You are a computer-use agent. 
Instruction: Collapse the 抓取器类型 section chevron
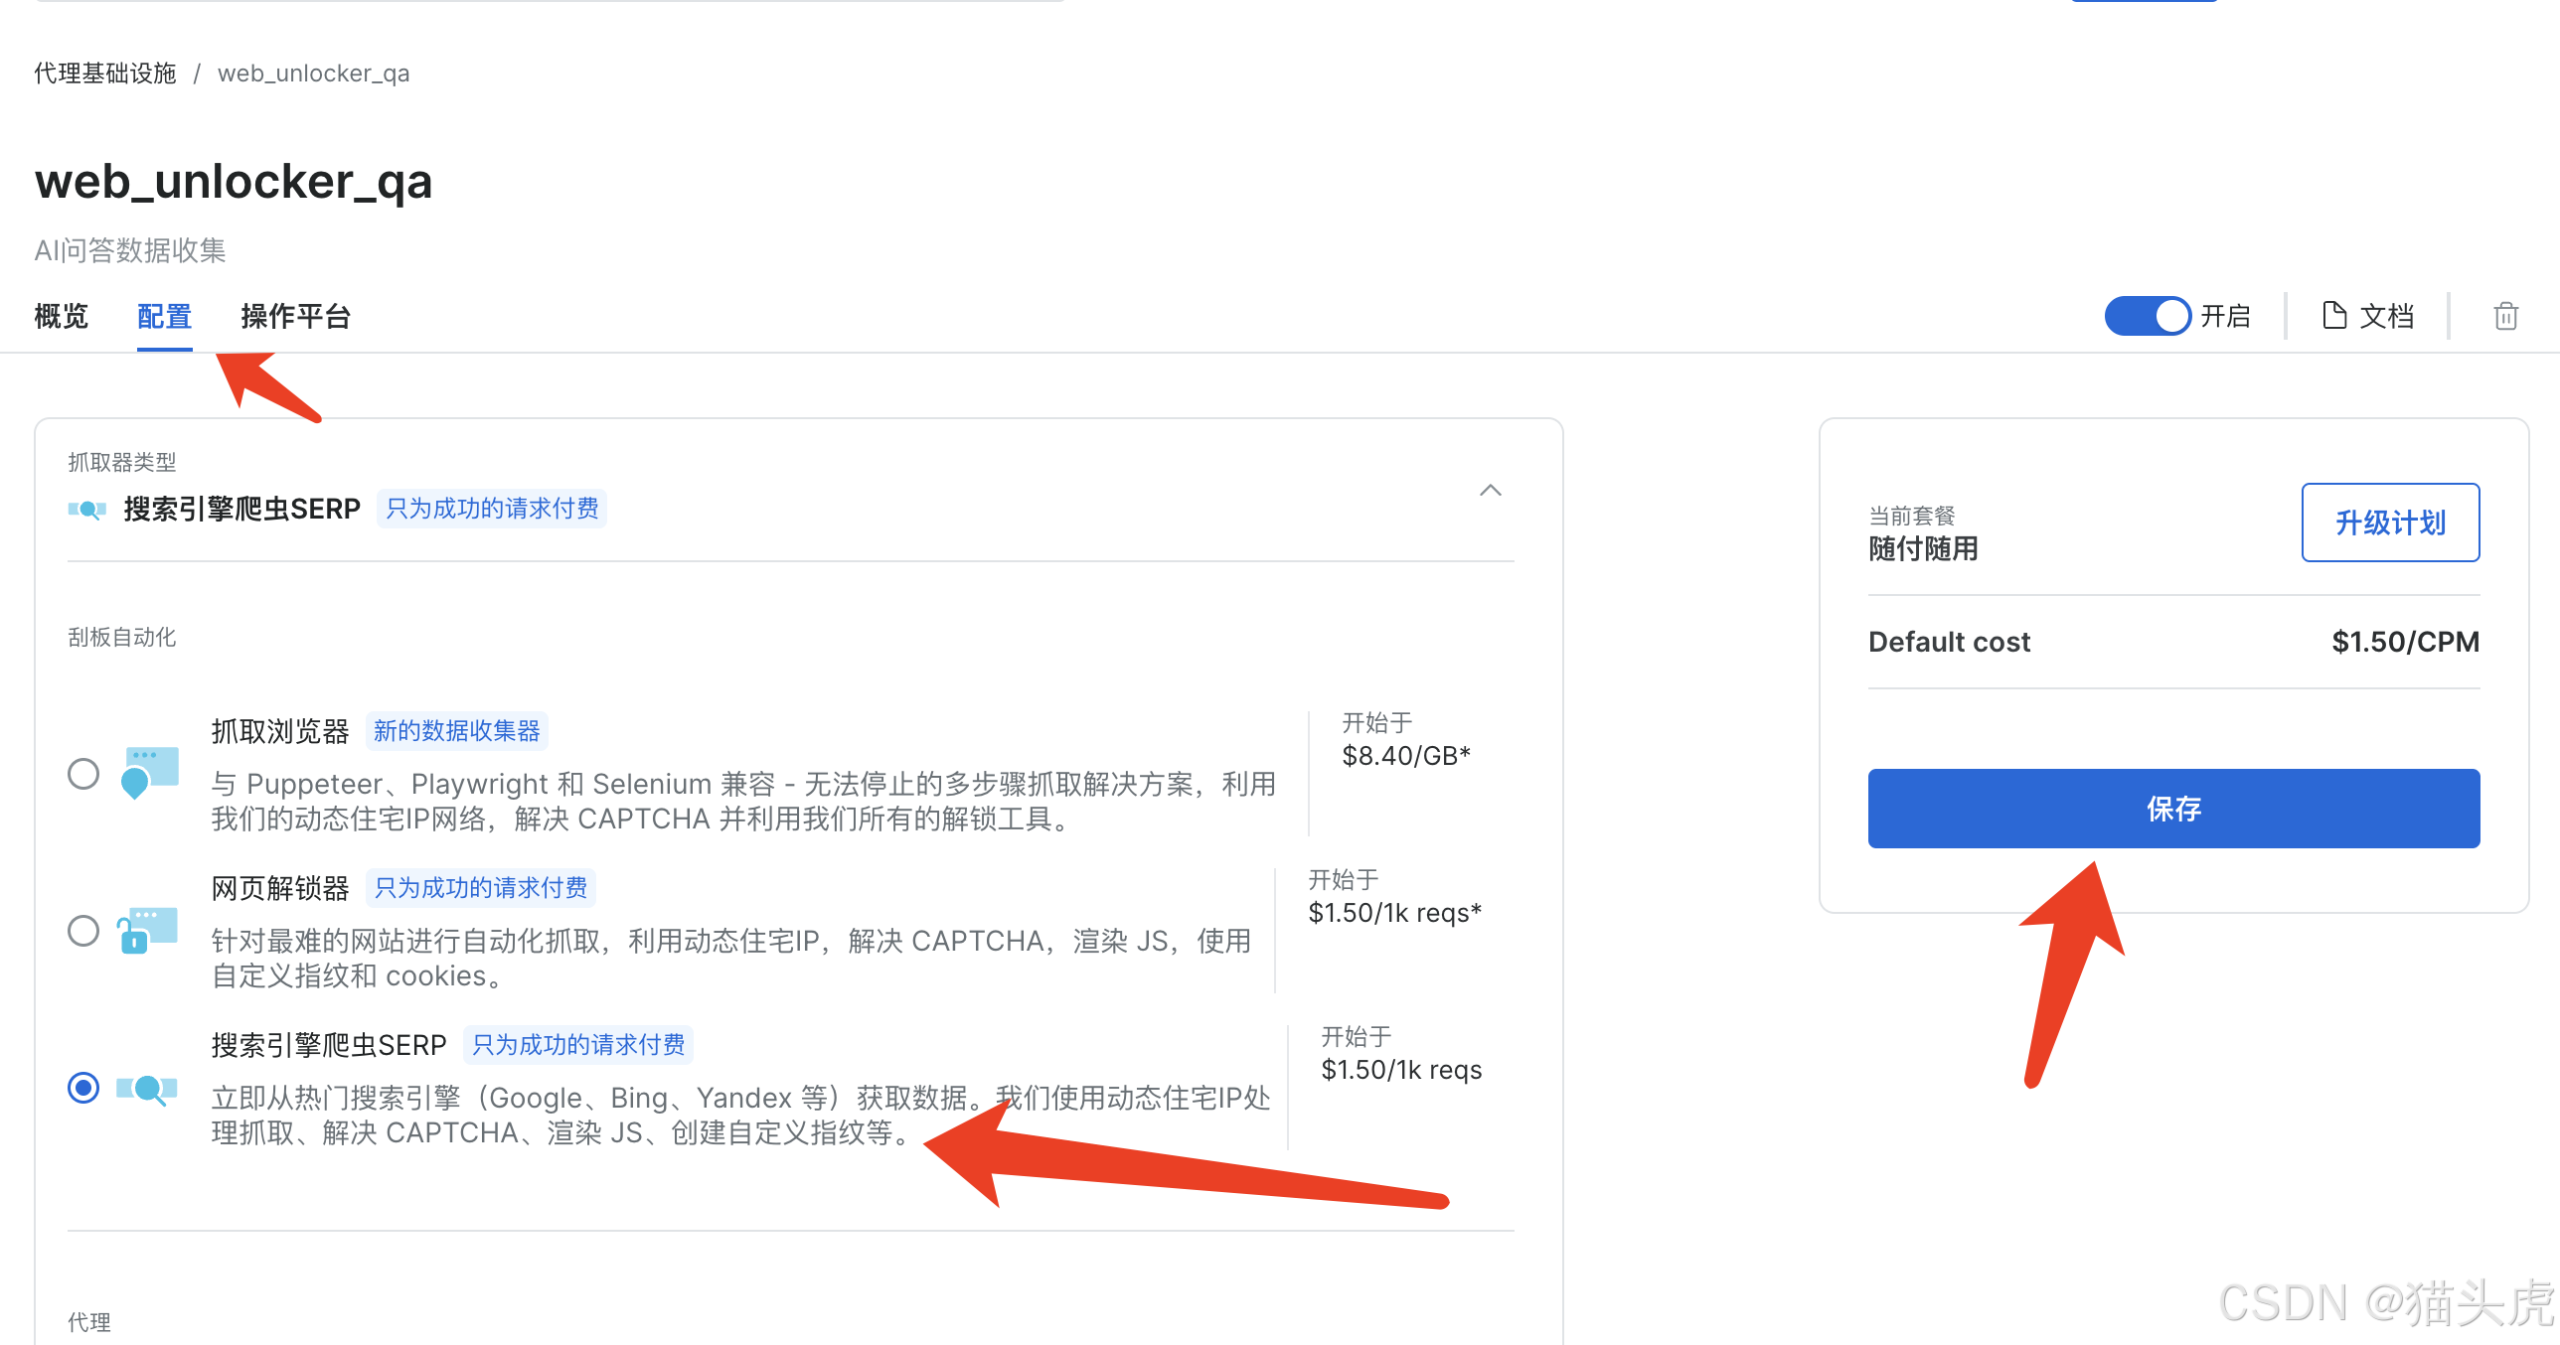tap(1489, 491)
